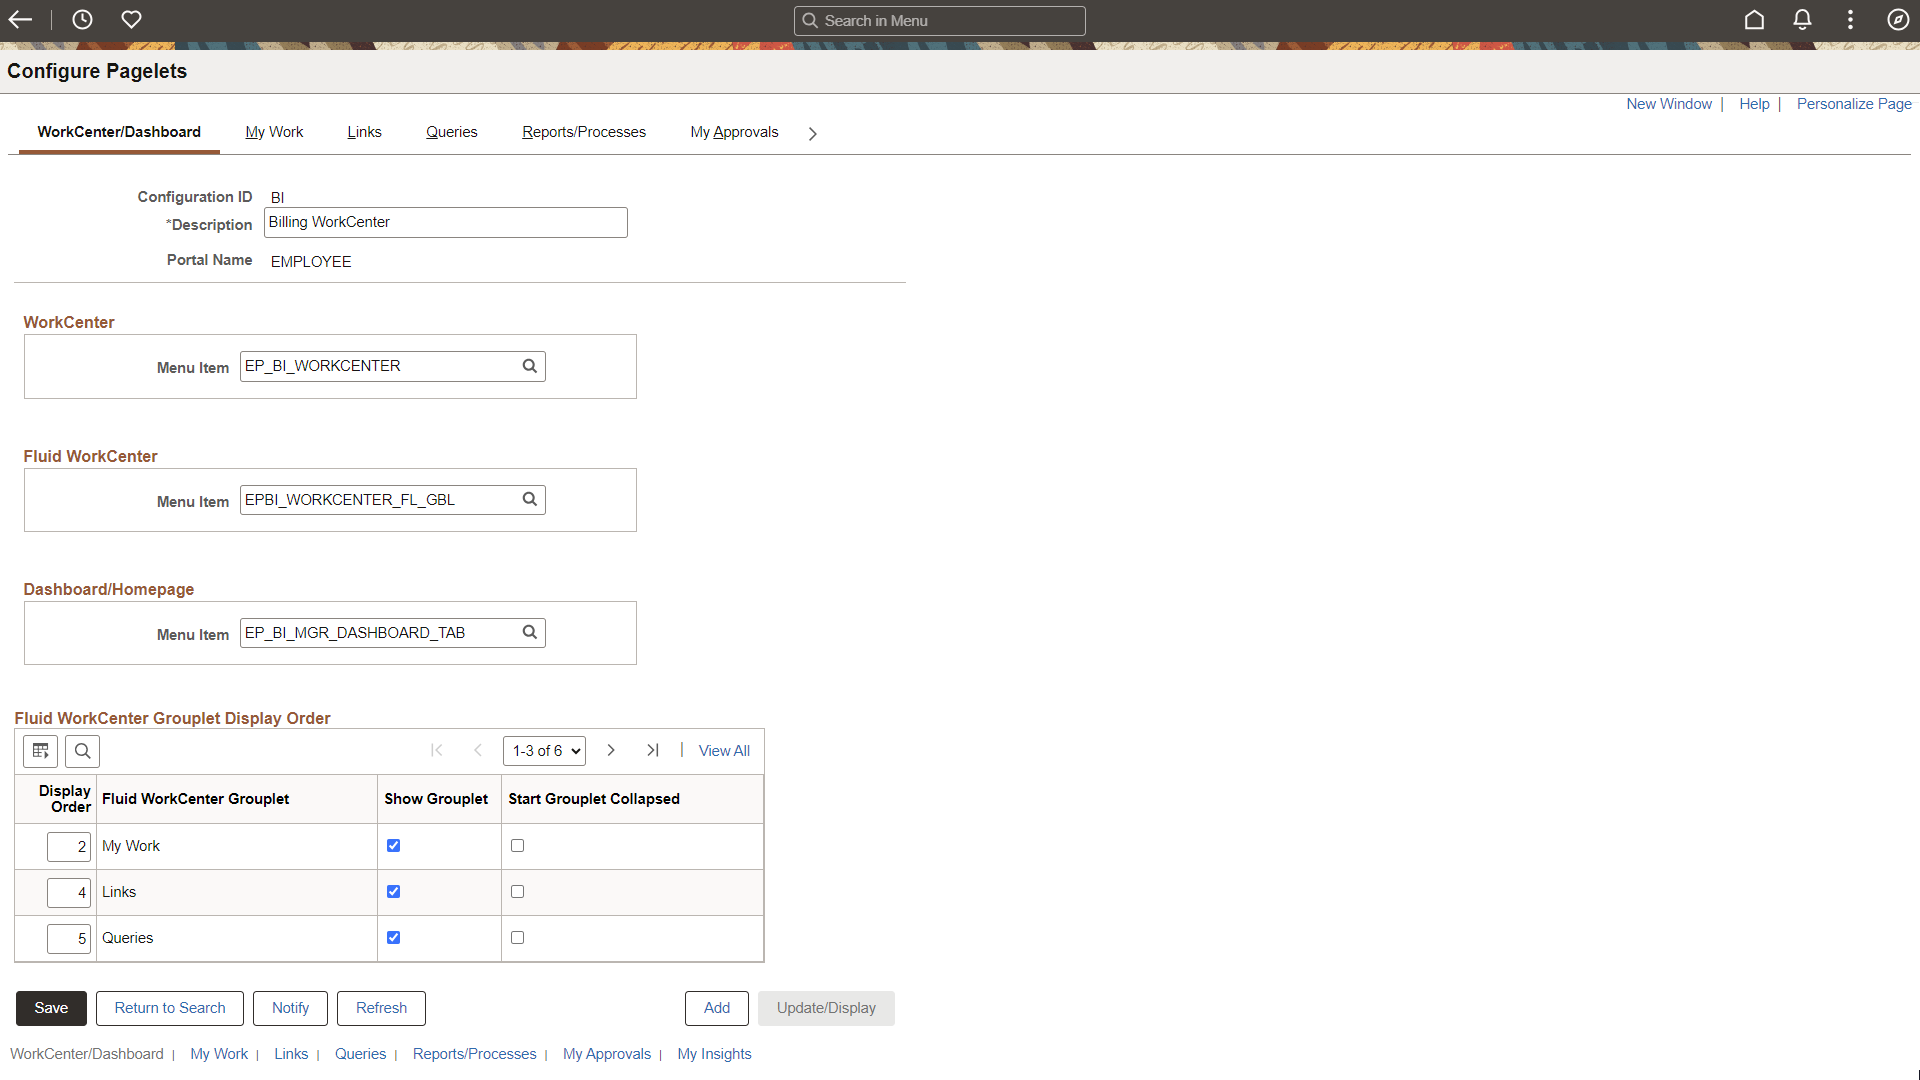The height and width of the screenshot is (1080, 1920).
Task: Open the lookup for EP_BI_MGR_DASHBOARD_TAB
Action: coord(529,632)
